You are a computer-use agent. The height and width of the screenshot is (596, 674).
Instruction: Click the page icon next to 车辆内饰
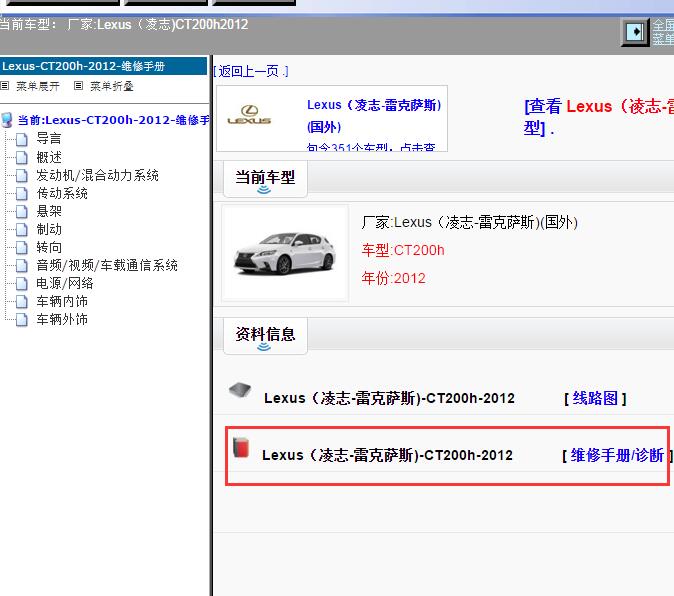point(21,302)
